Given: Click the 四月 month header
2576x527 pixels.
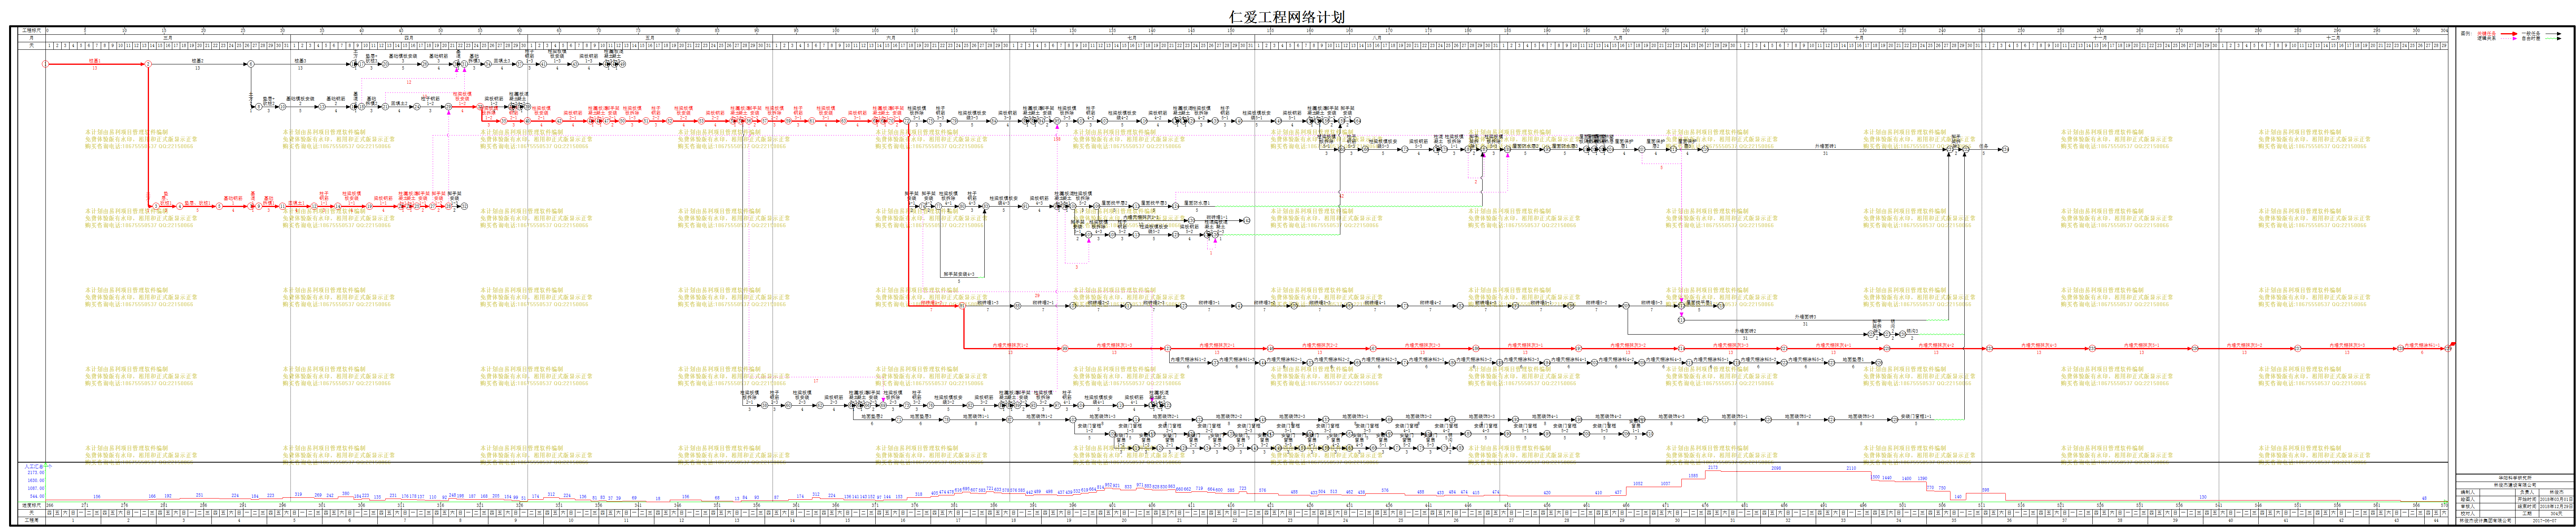Looking at the screenshot, I should [409, 38].
